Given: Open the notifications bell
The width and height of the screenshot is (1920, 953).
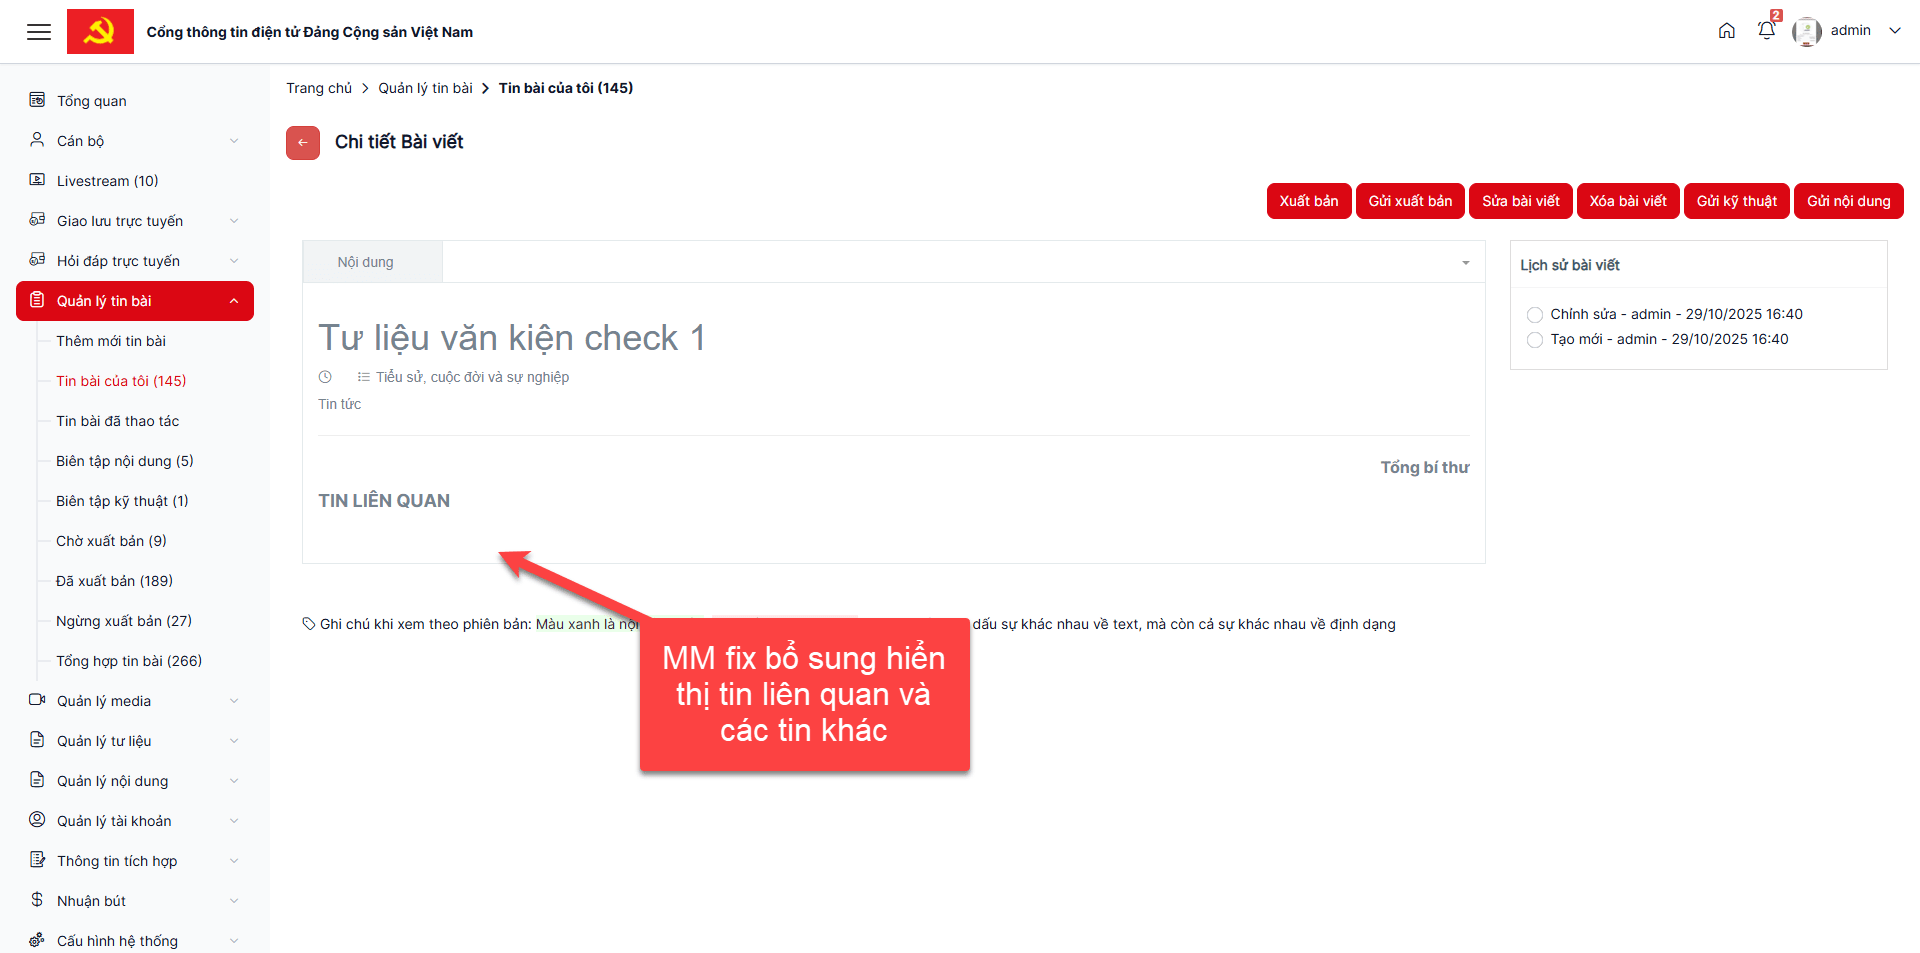Looking at the screenshot, I should (x=1766, y=31).
